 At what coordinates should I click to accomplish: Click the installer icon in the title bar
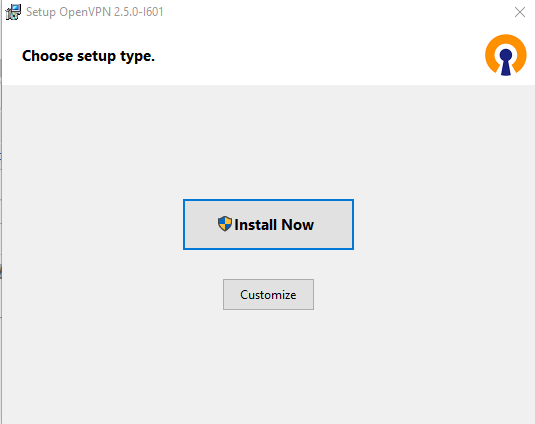(13, 12)
